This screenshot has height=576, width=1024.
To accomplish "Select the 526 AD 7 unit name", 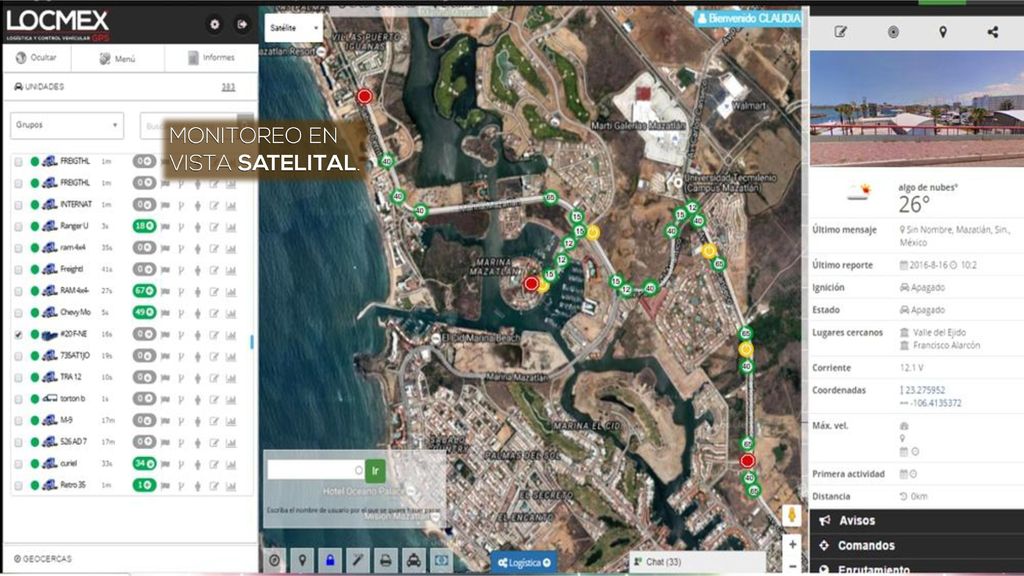I will pyautogui.click(x=73, y=442).
